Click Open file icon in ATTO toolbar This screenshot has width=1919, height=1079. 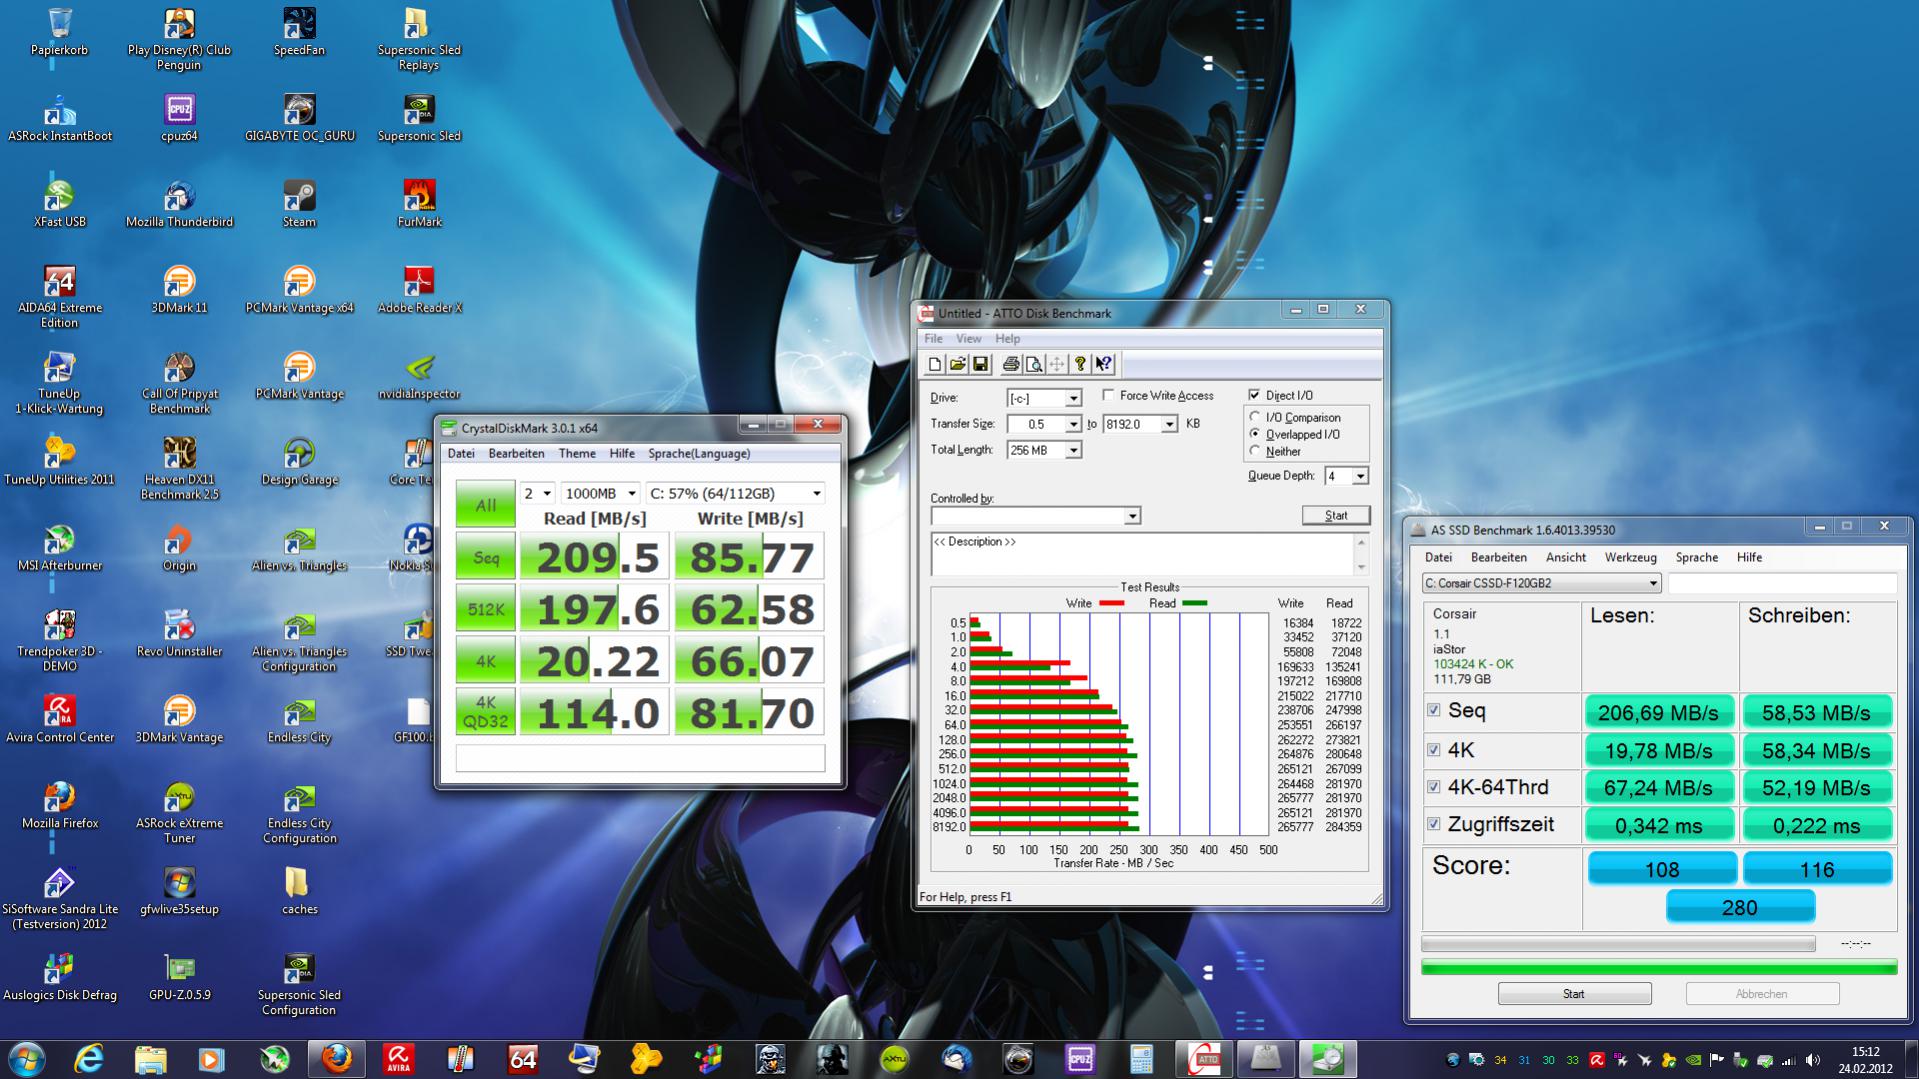click(x=958, y=365)
